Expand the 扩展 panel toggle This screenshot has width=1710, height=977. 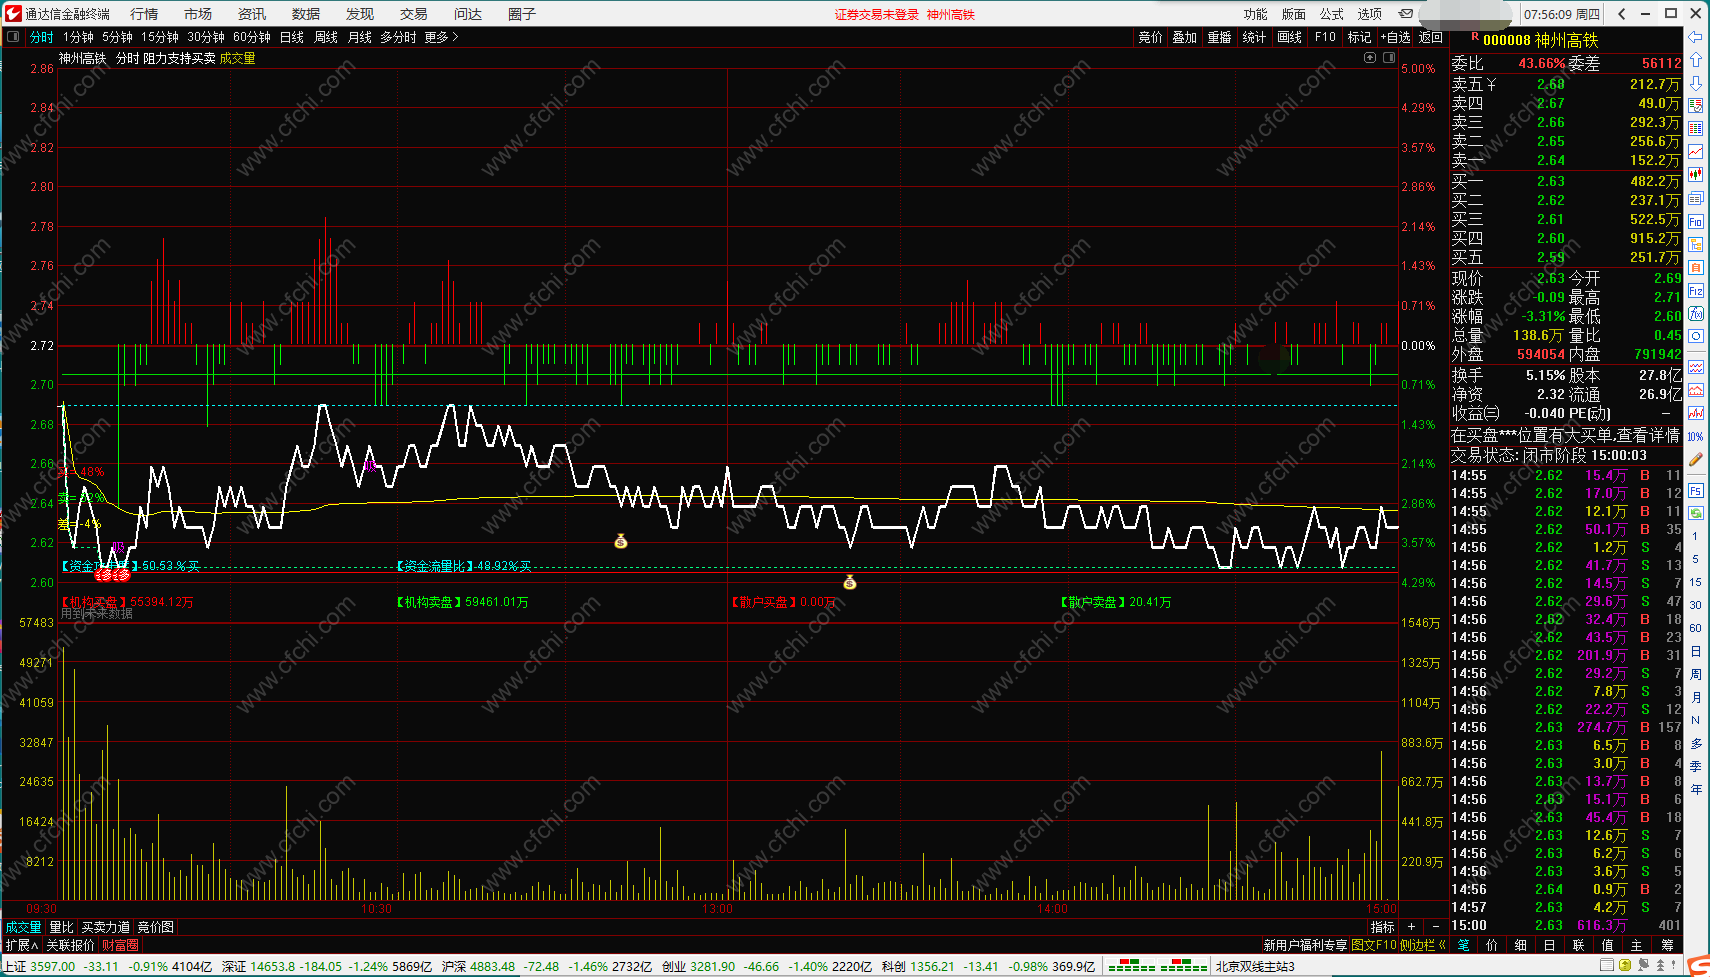point(21,945)
